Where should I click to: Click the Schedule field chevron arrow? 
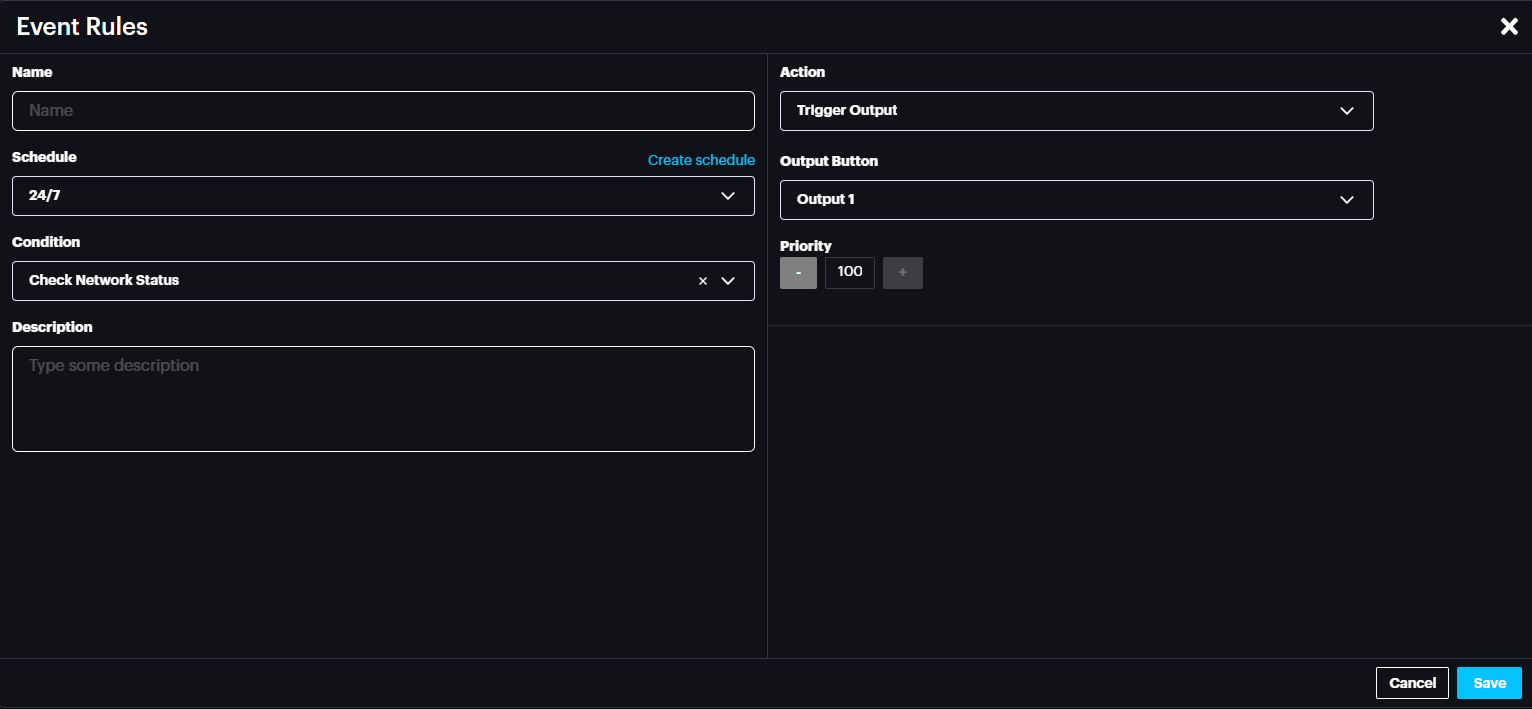tap(728, 196)
